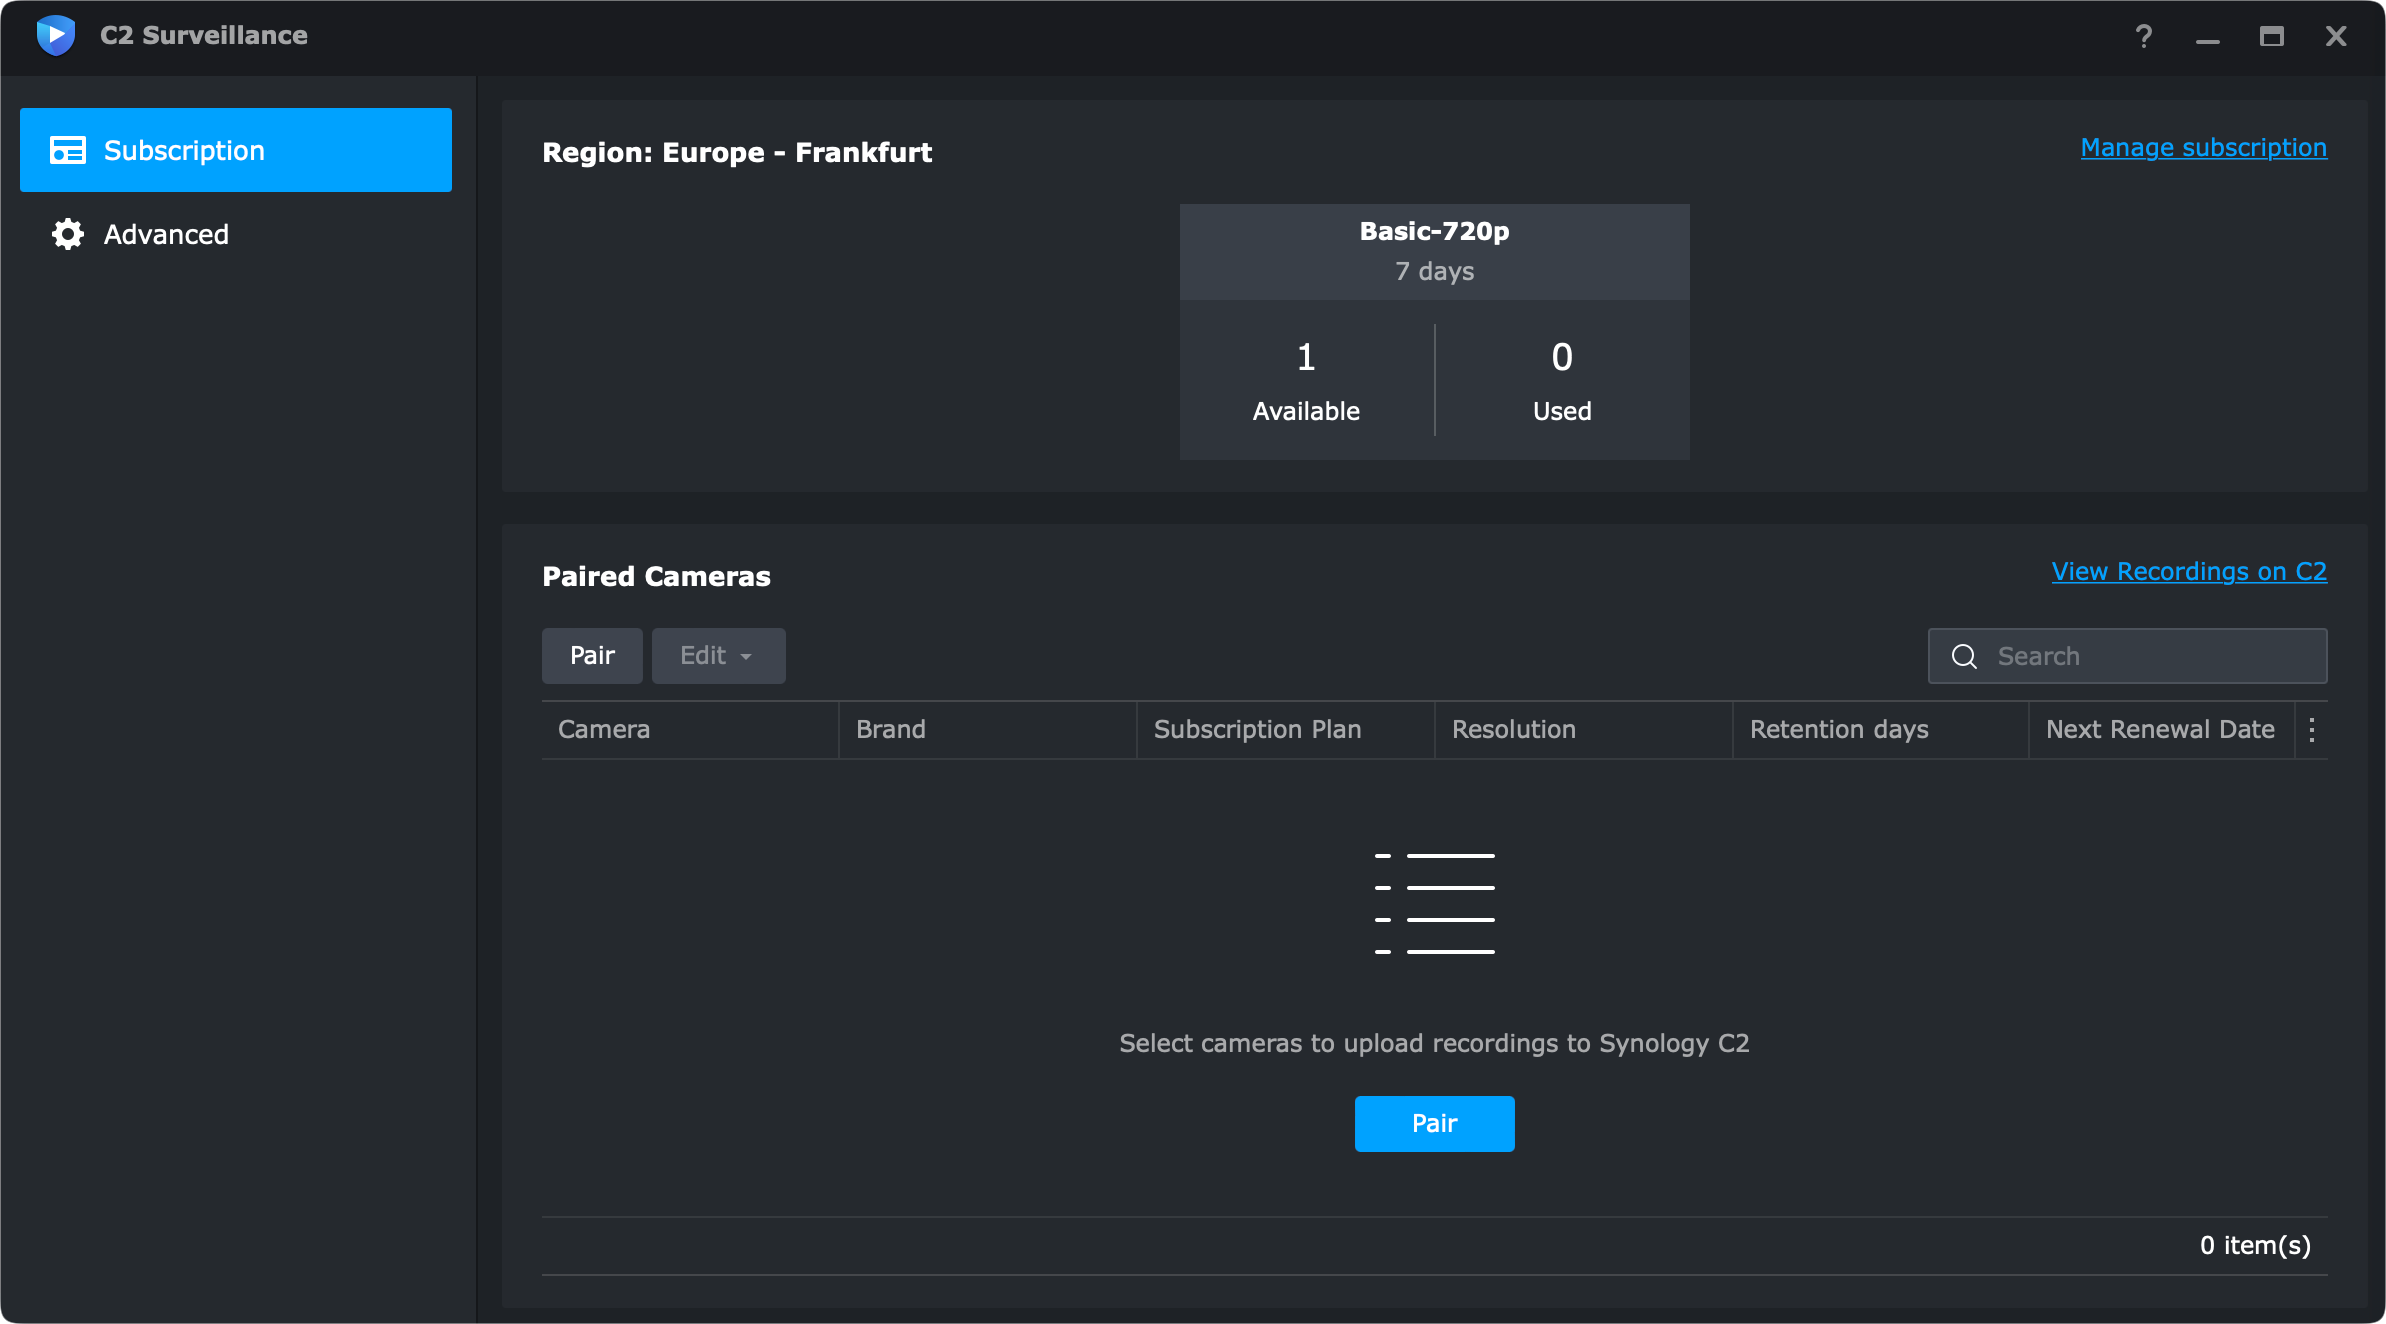Sort by Subscription Plan column
The image size is (2386, 1324).
(x=1285, y=730)
